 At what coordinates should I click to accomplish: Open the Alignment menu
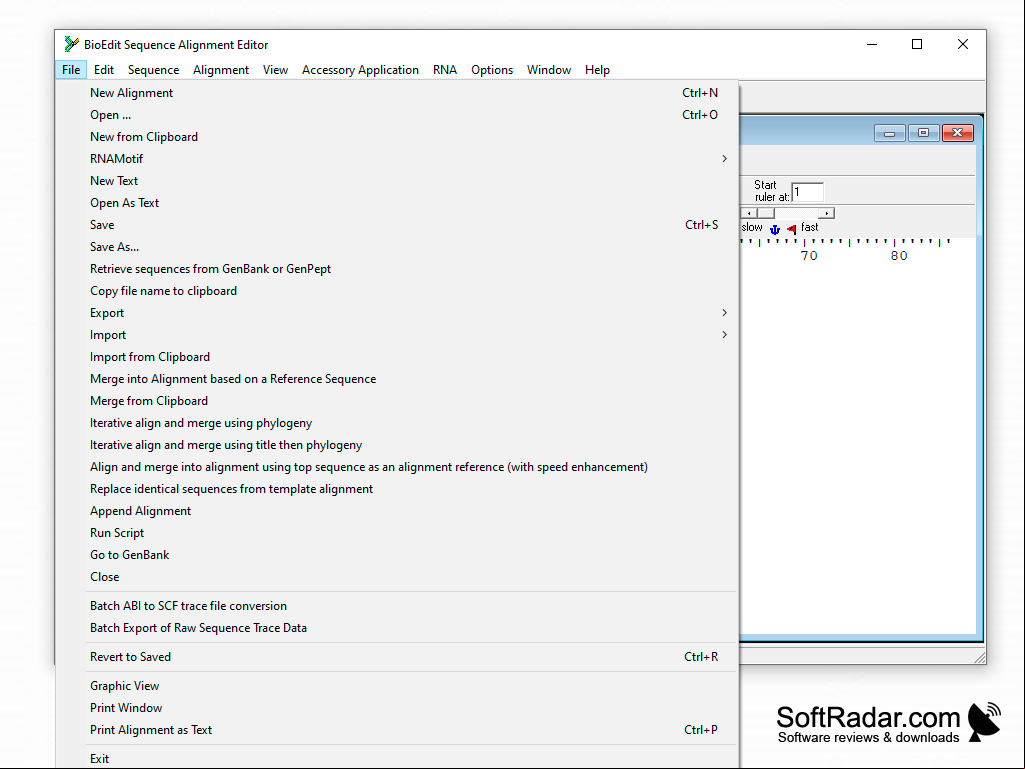[221, 70]
